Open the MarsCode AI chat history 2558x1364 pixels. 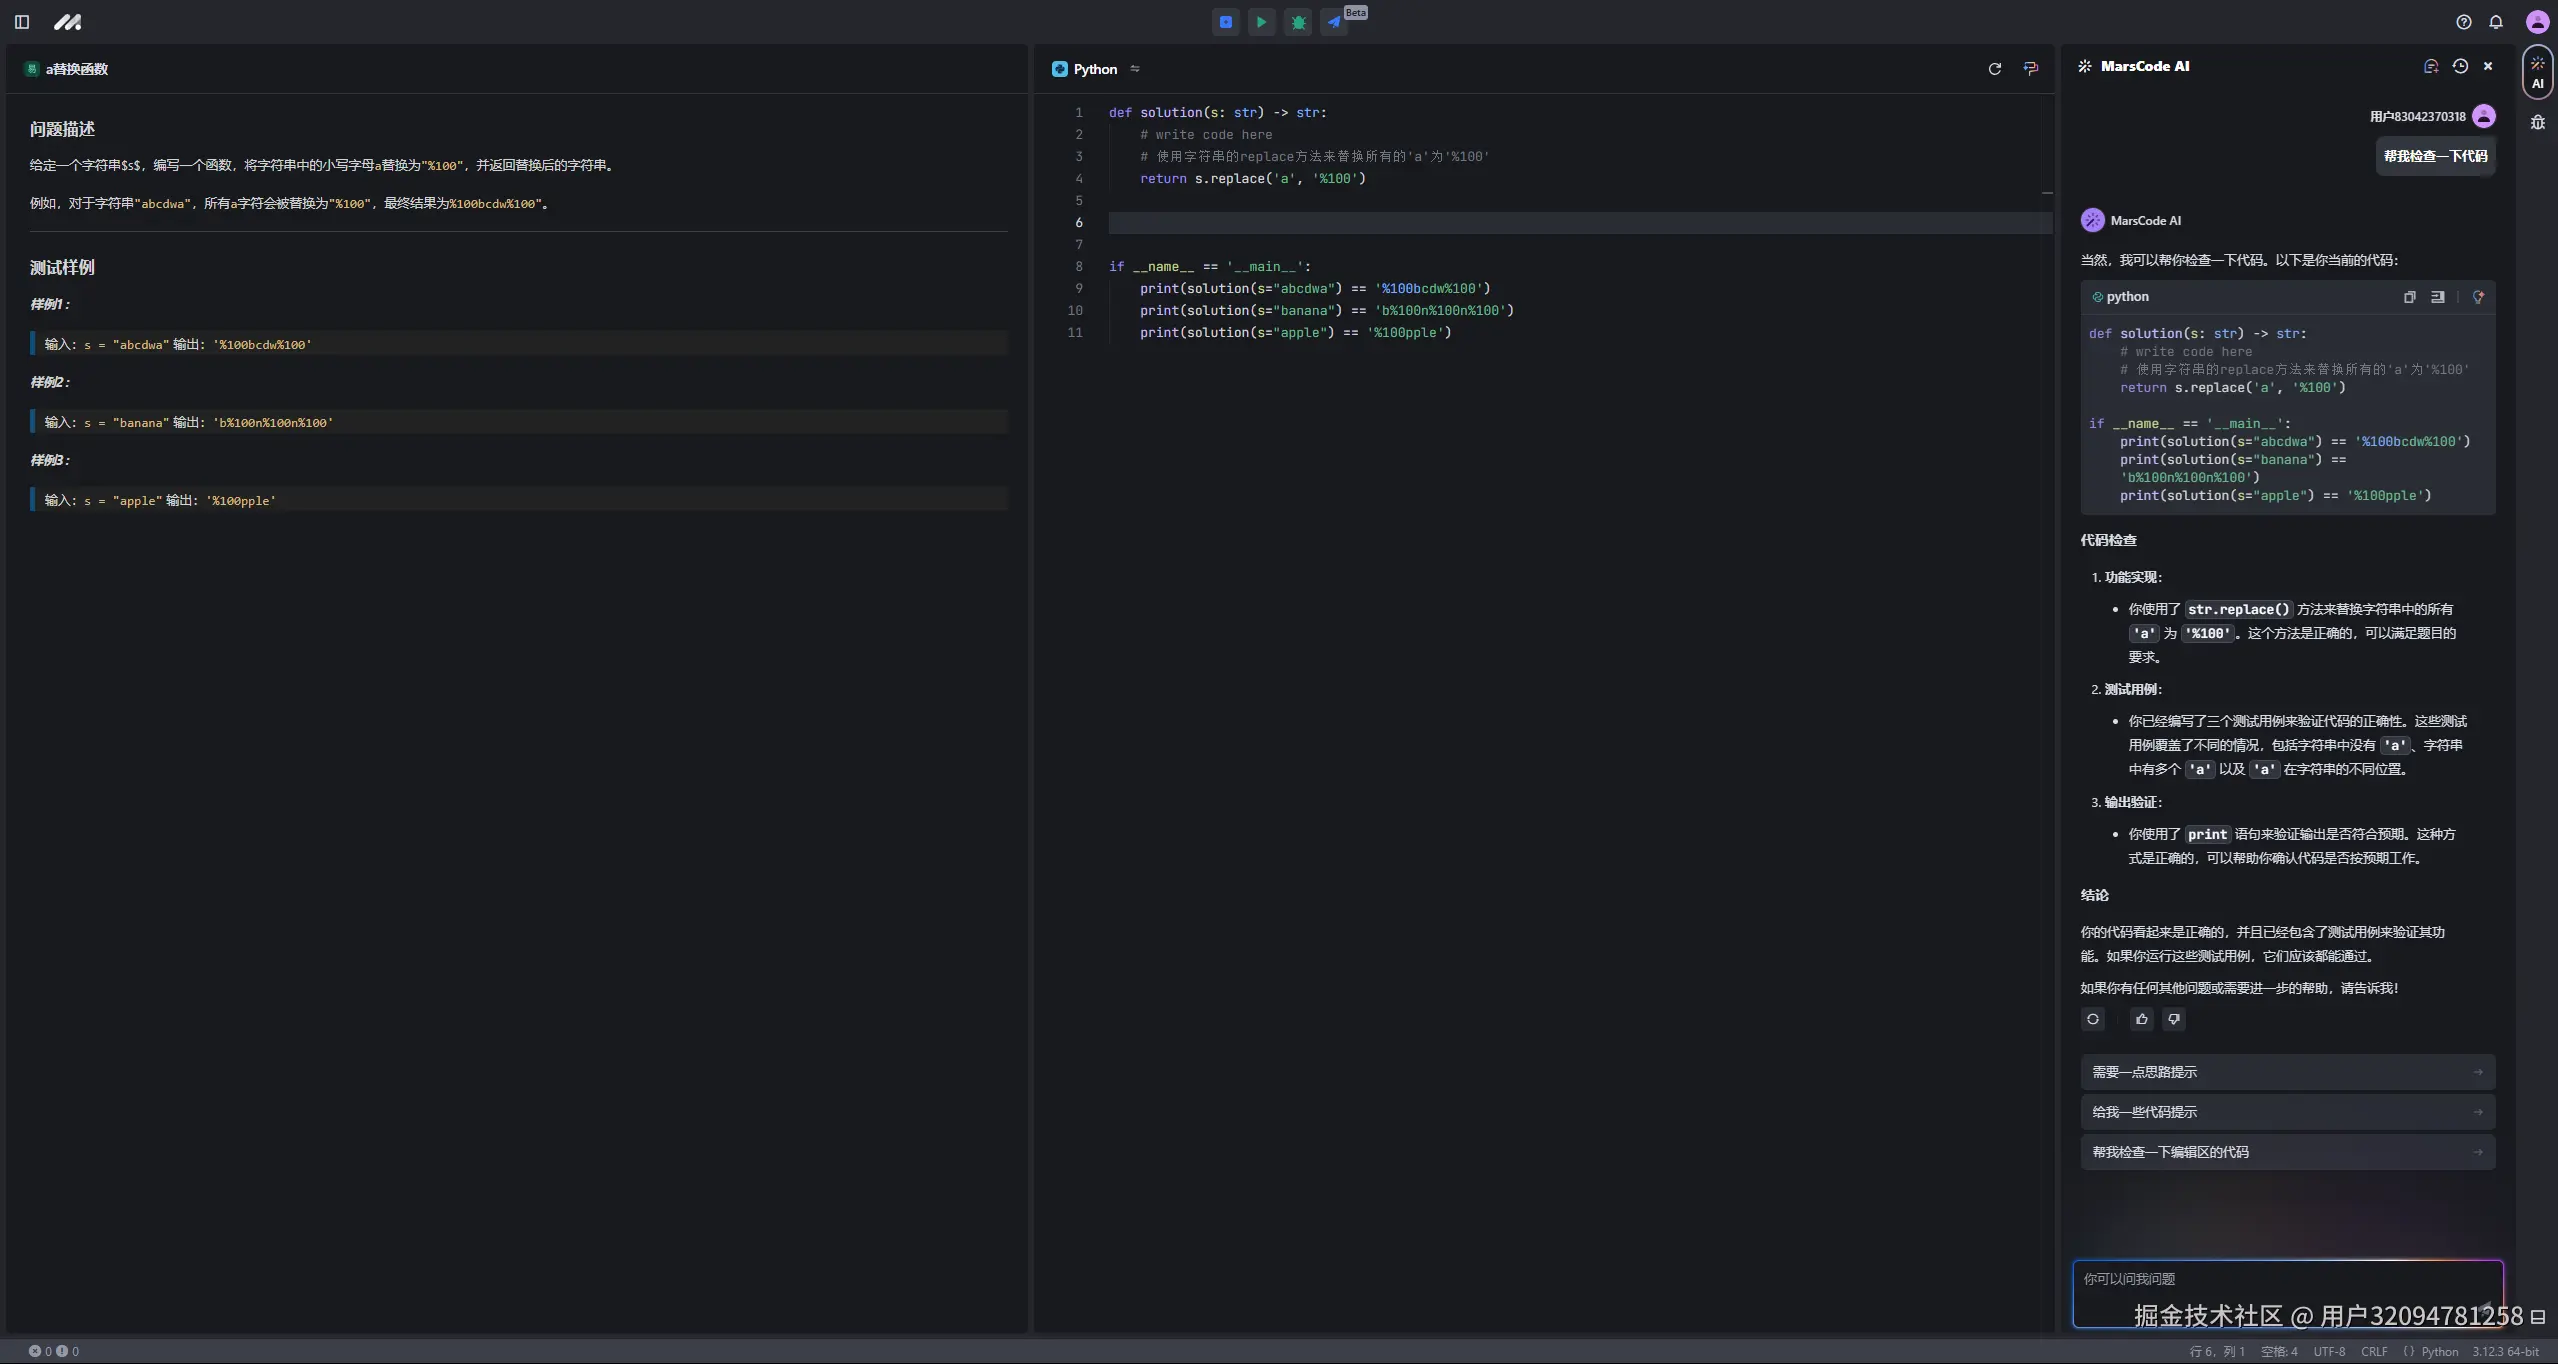pyautogui.click(x=2460, y=66)
